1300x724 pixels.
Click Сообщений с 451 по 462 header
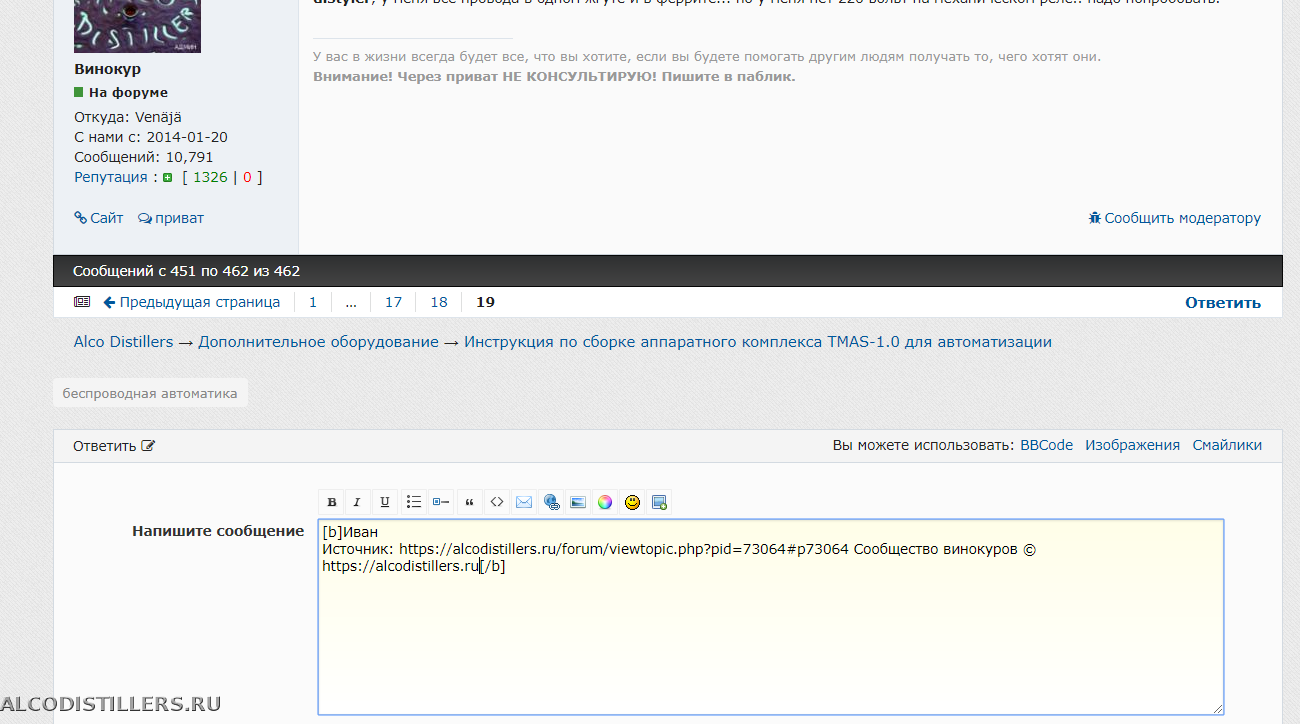coord(186,271)
